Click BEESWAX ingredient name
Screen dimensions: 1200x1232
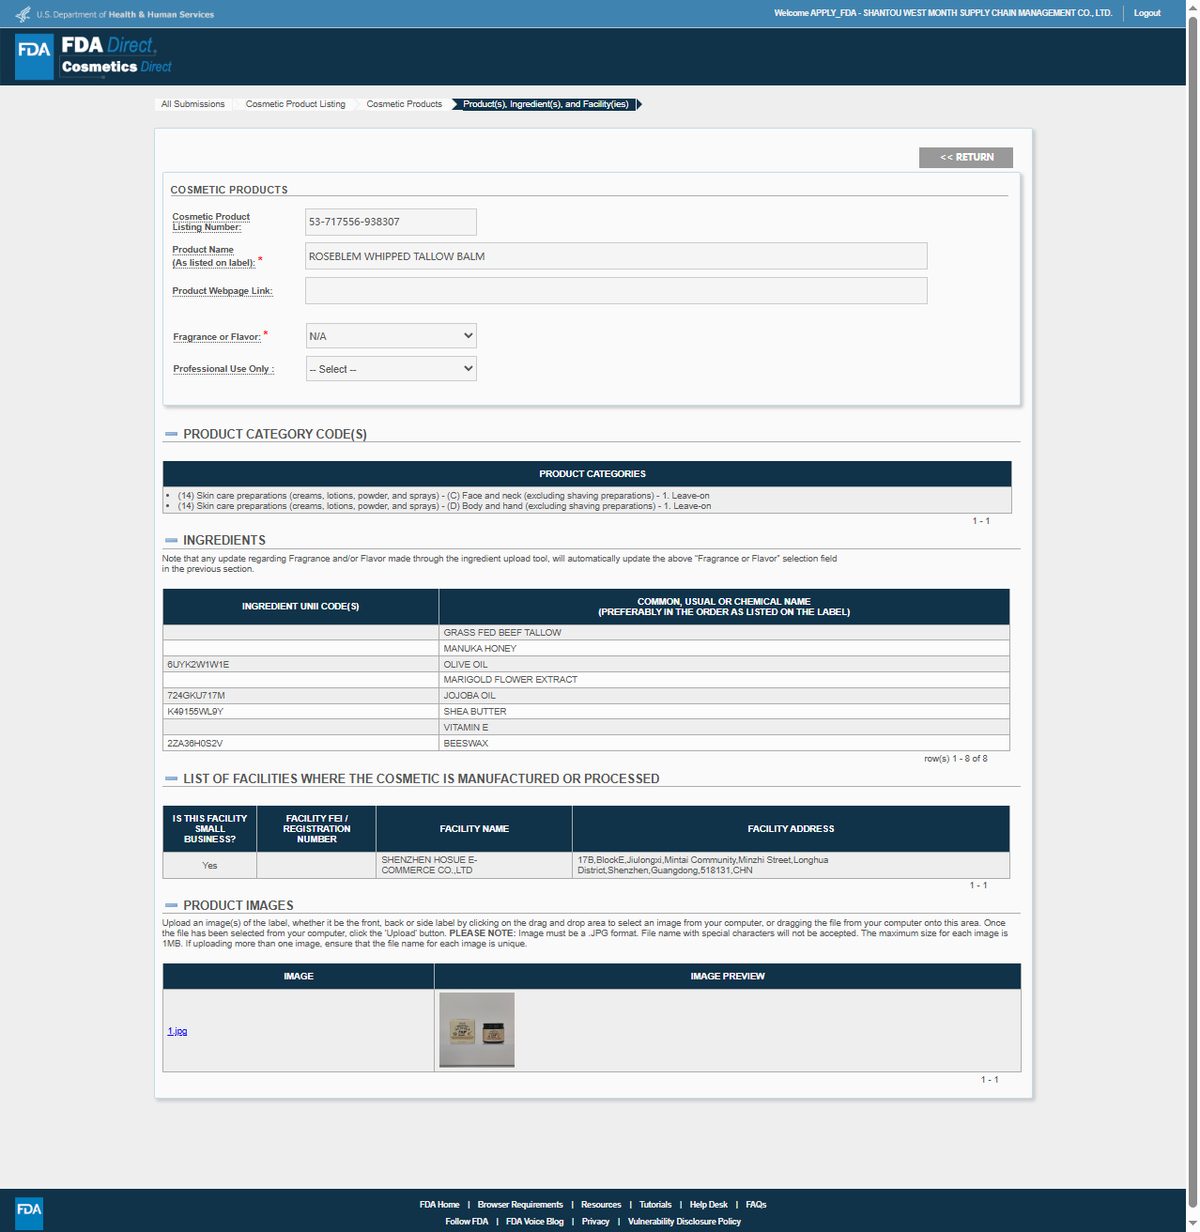click(466, 744)
